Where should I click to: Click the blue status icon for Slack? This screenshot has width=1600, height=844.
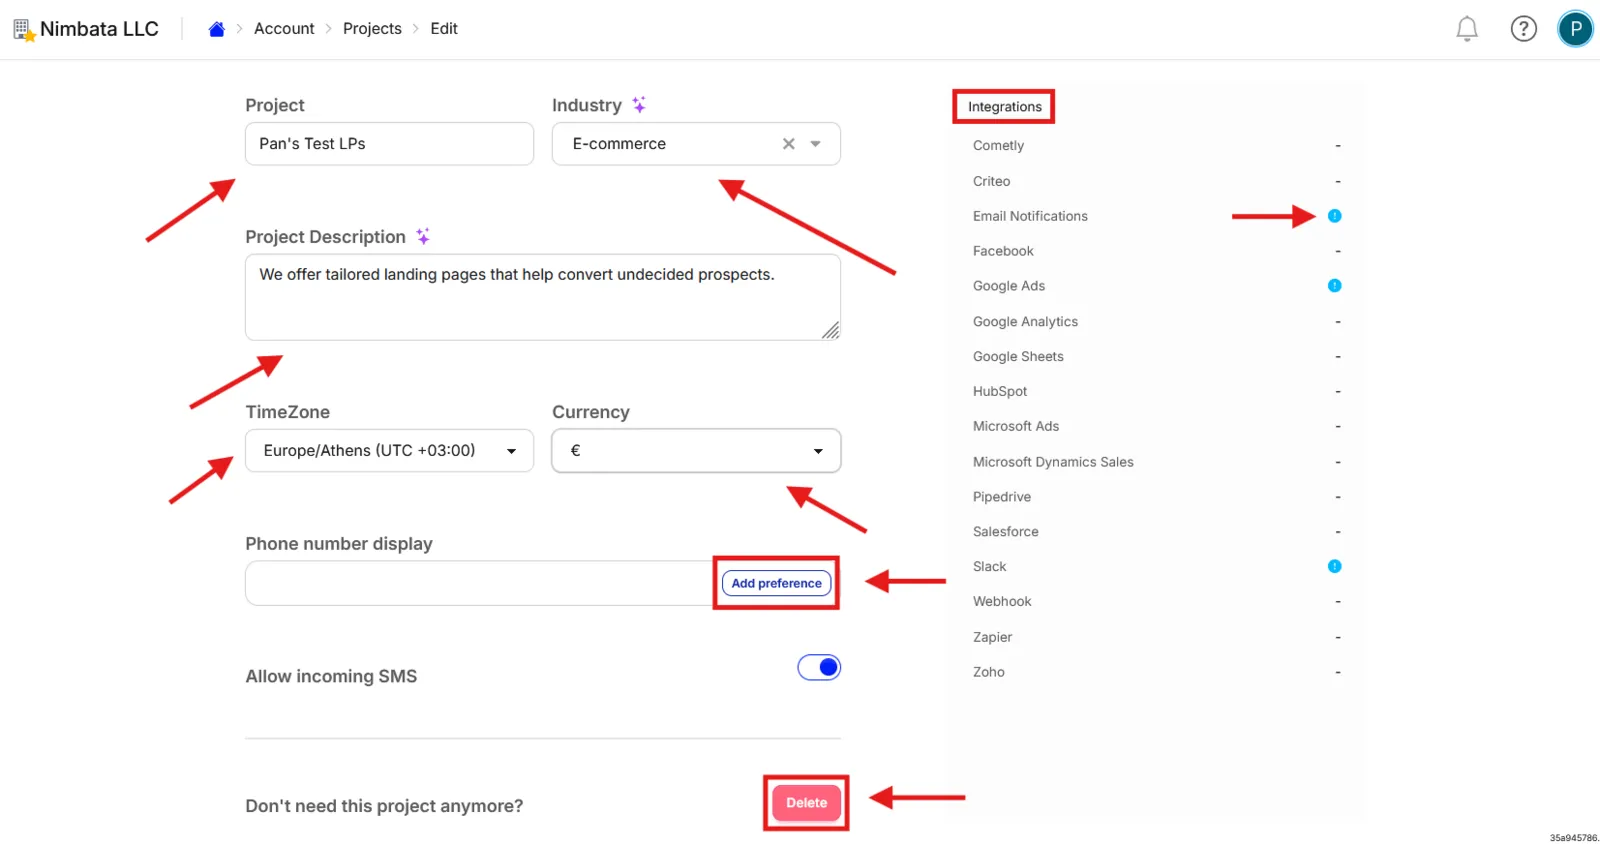coord(1334,566)
